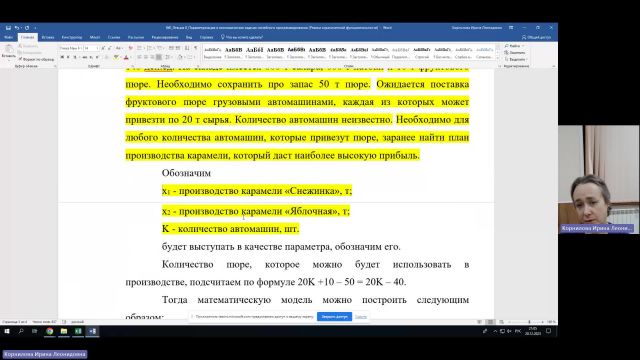The width and height of the screenshot is (640, 360).
Task: Switch to the Главная ribbon tab
Action: click(28, 37)
